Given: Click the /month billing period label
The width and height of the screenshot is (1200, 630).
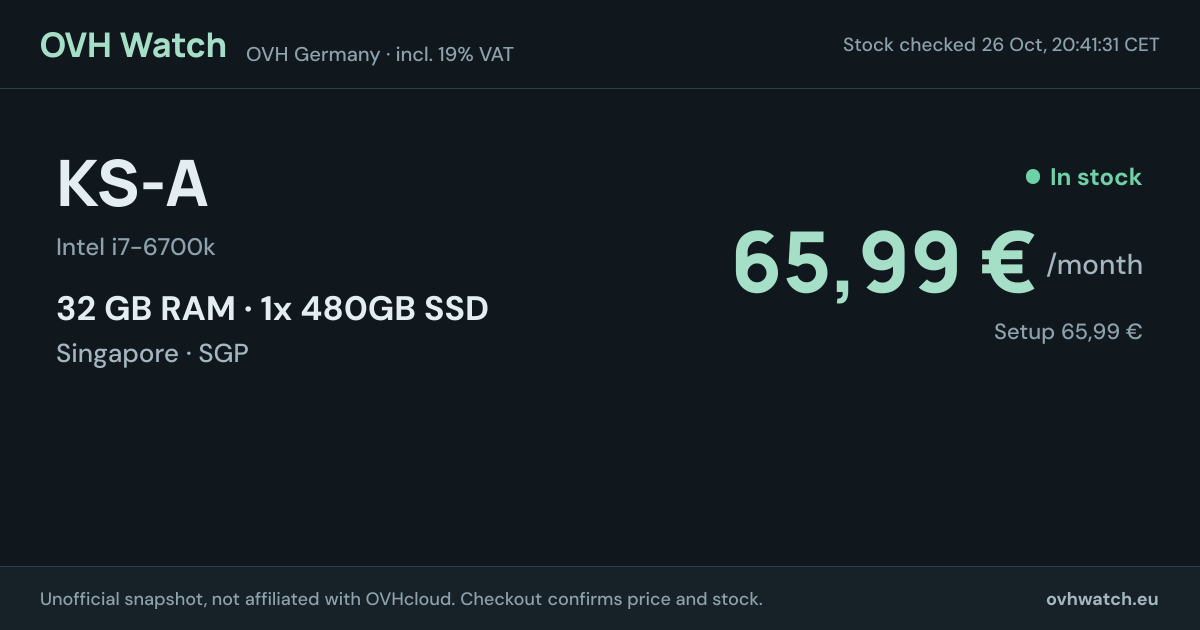Looking at the screenshot, I should [x=1094, y=265].
